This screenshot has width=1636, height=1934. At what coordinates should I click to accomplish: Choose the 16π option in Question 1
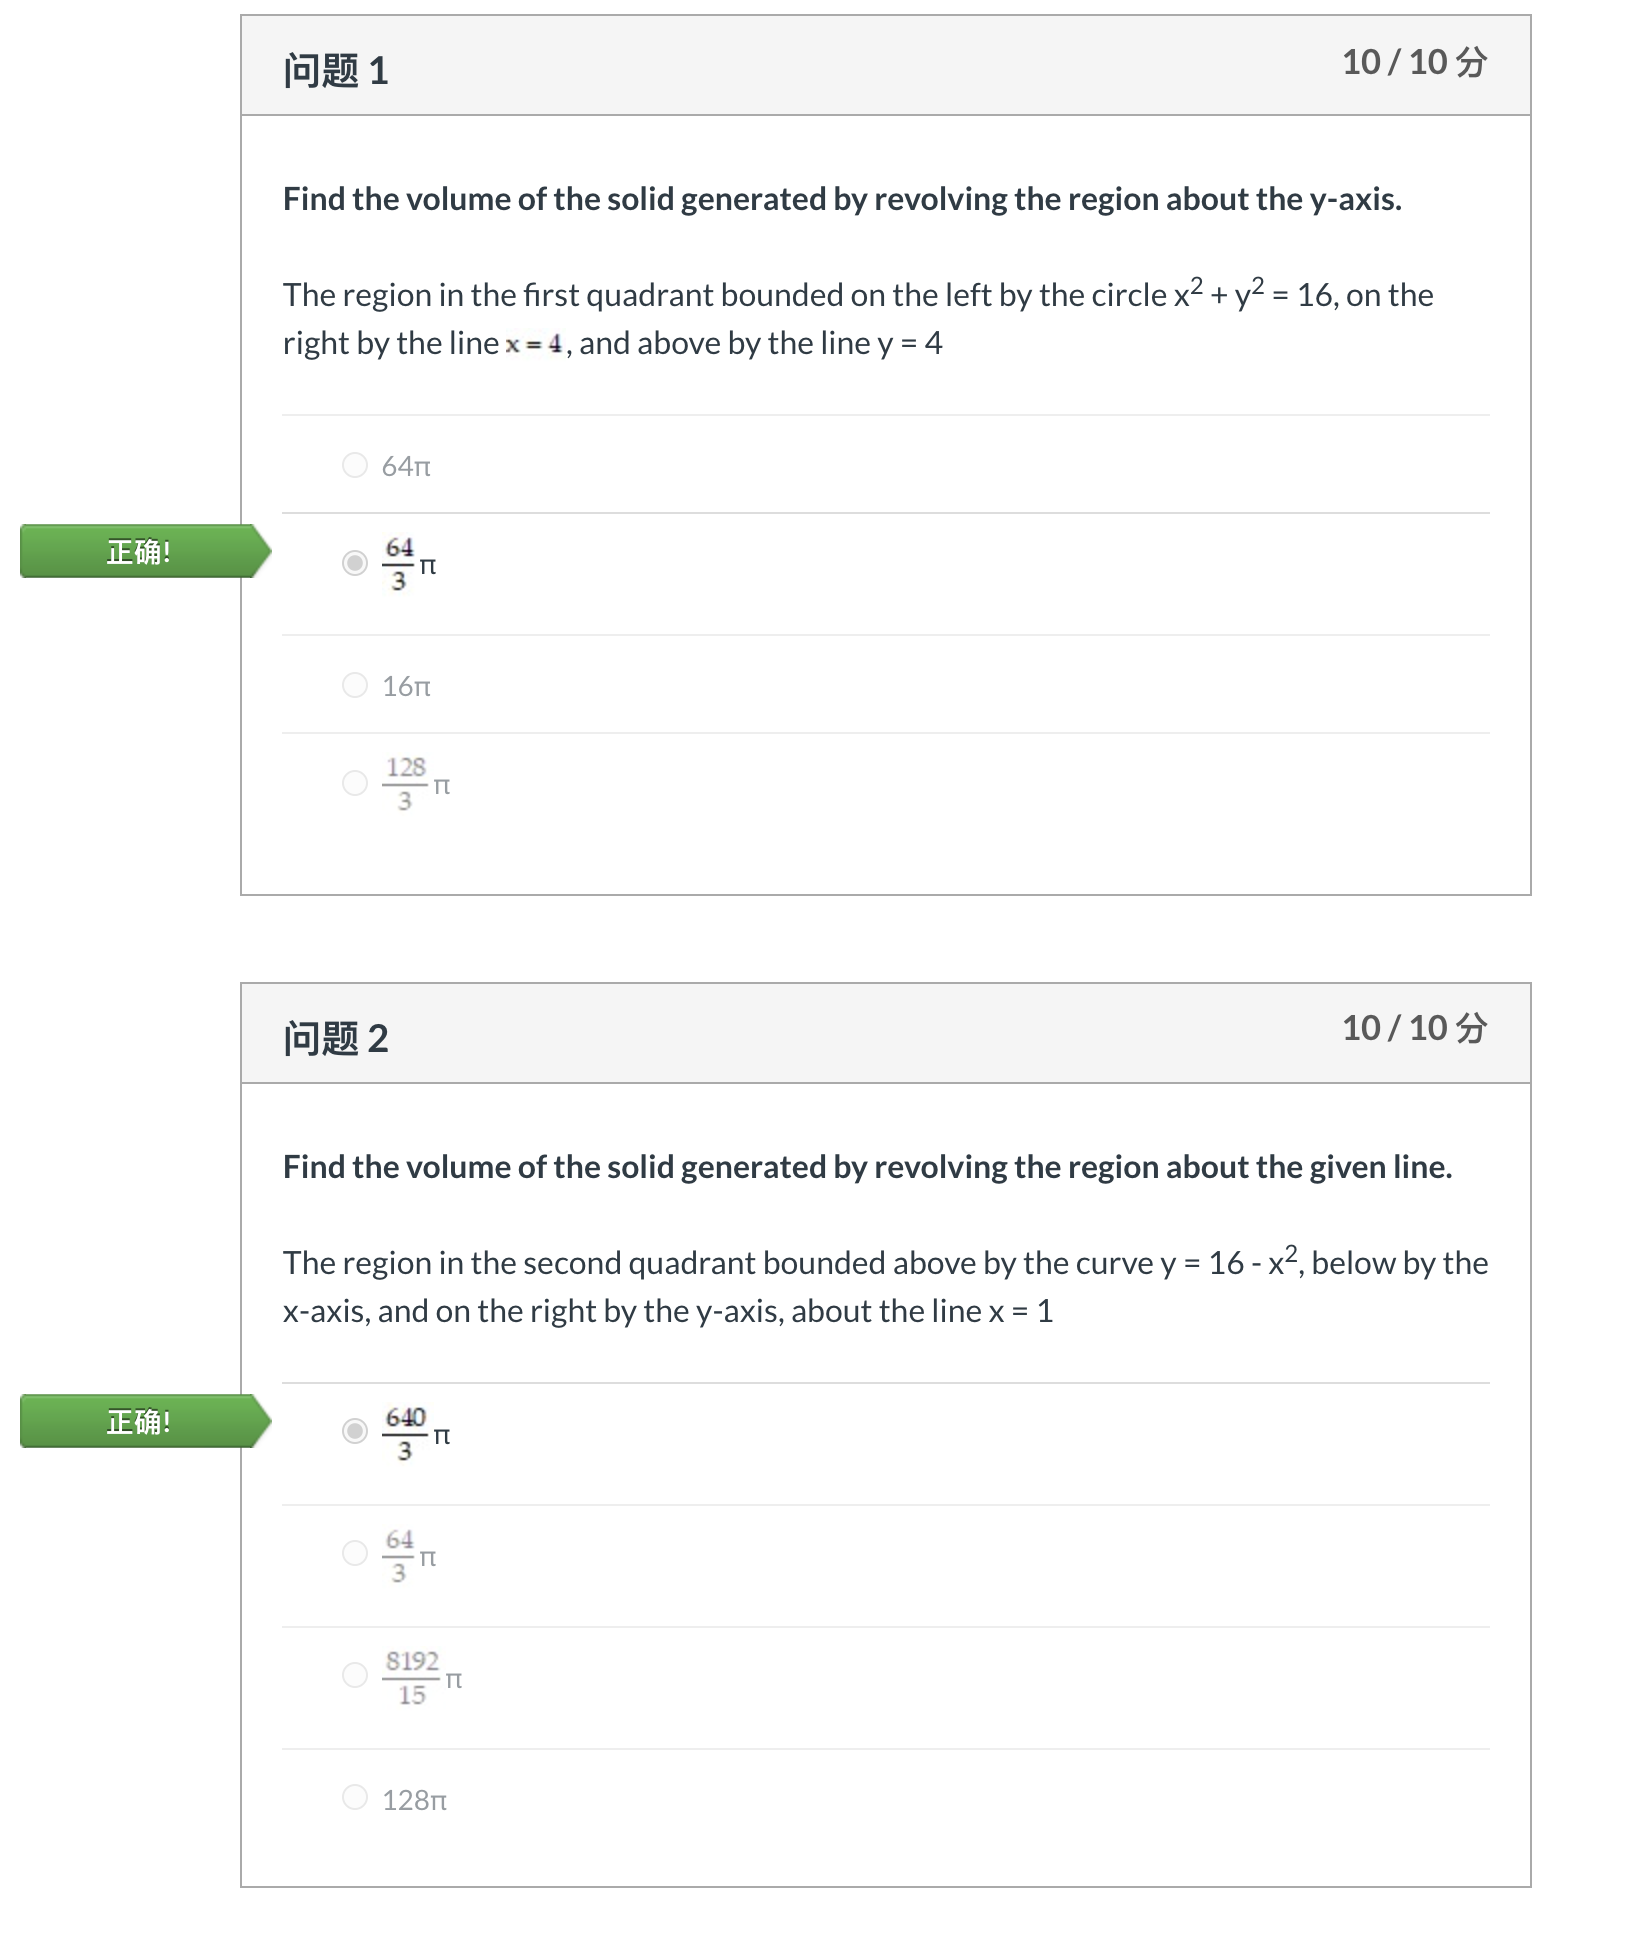point(355,685)
